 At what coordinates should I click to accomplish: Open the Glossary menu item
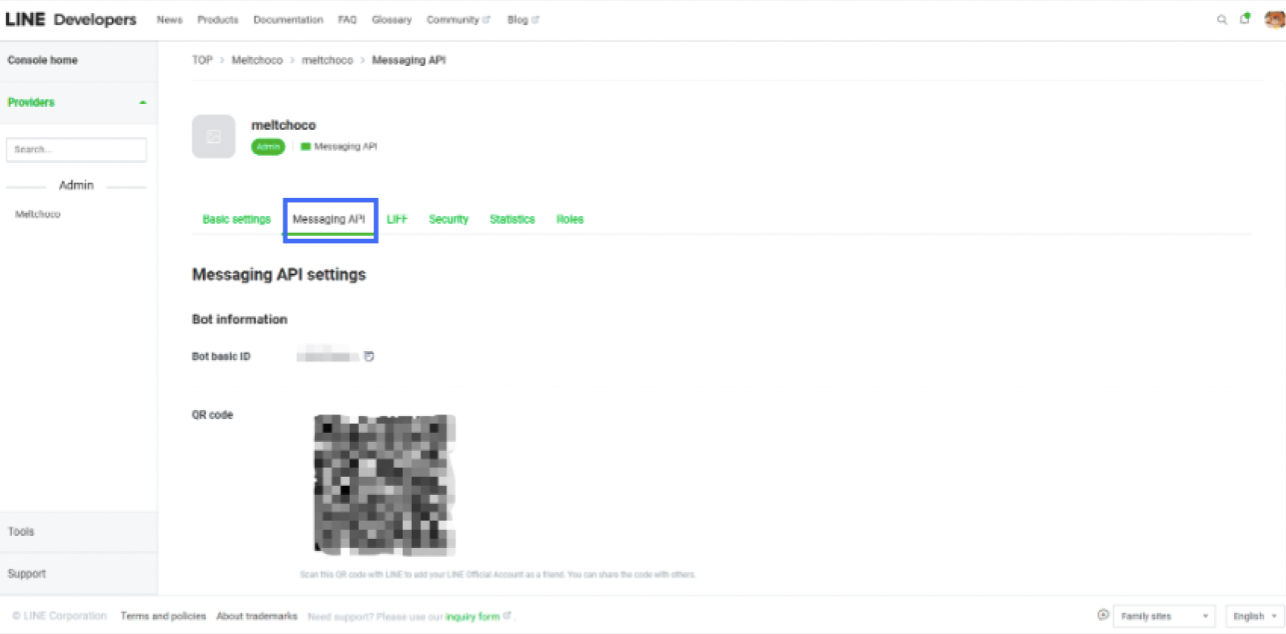391,20
